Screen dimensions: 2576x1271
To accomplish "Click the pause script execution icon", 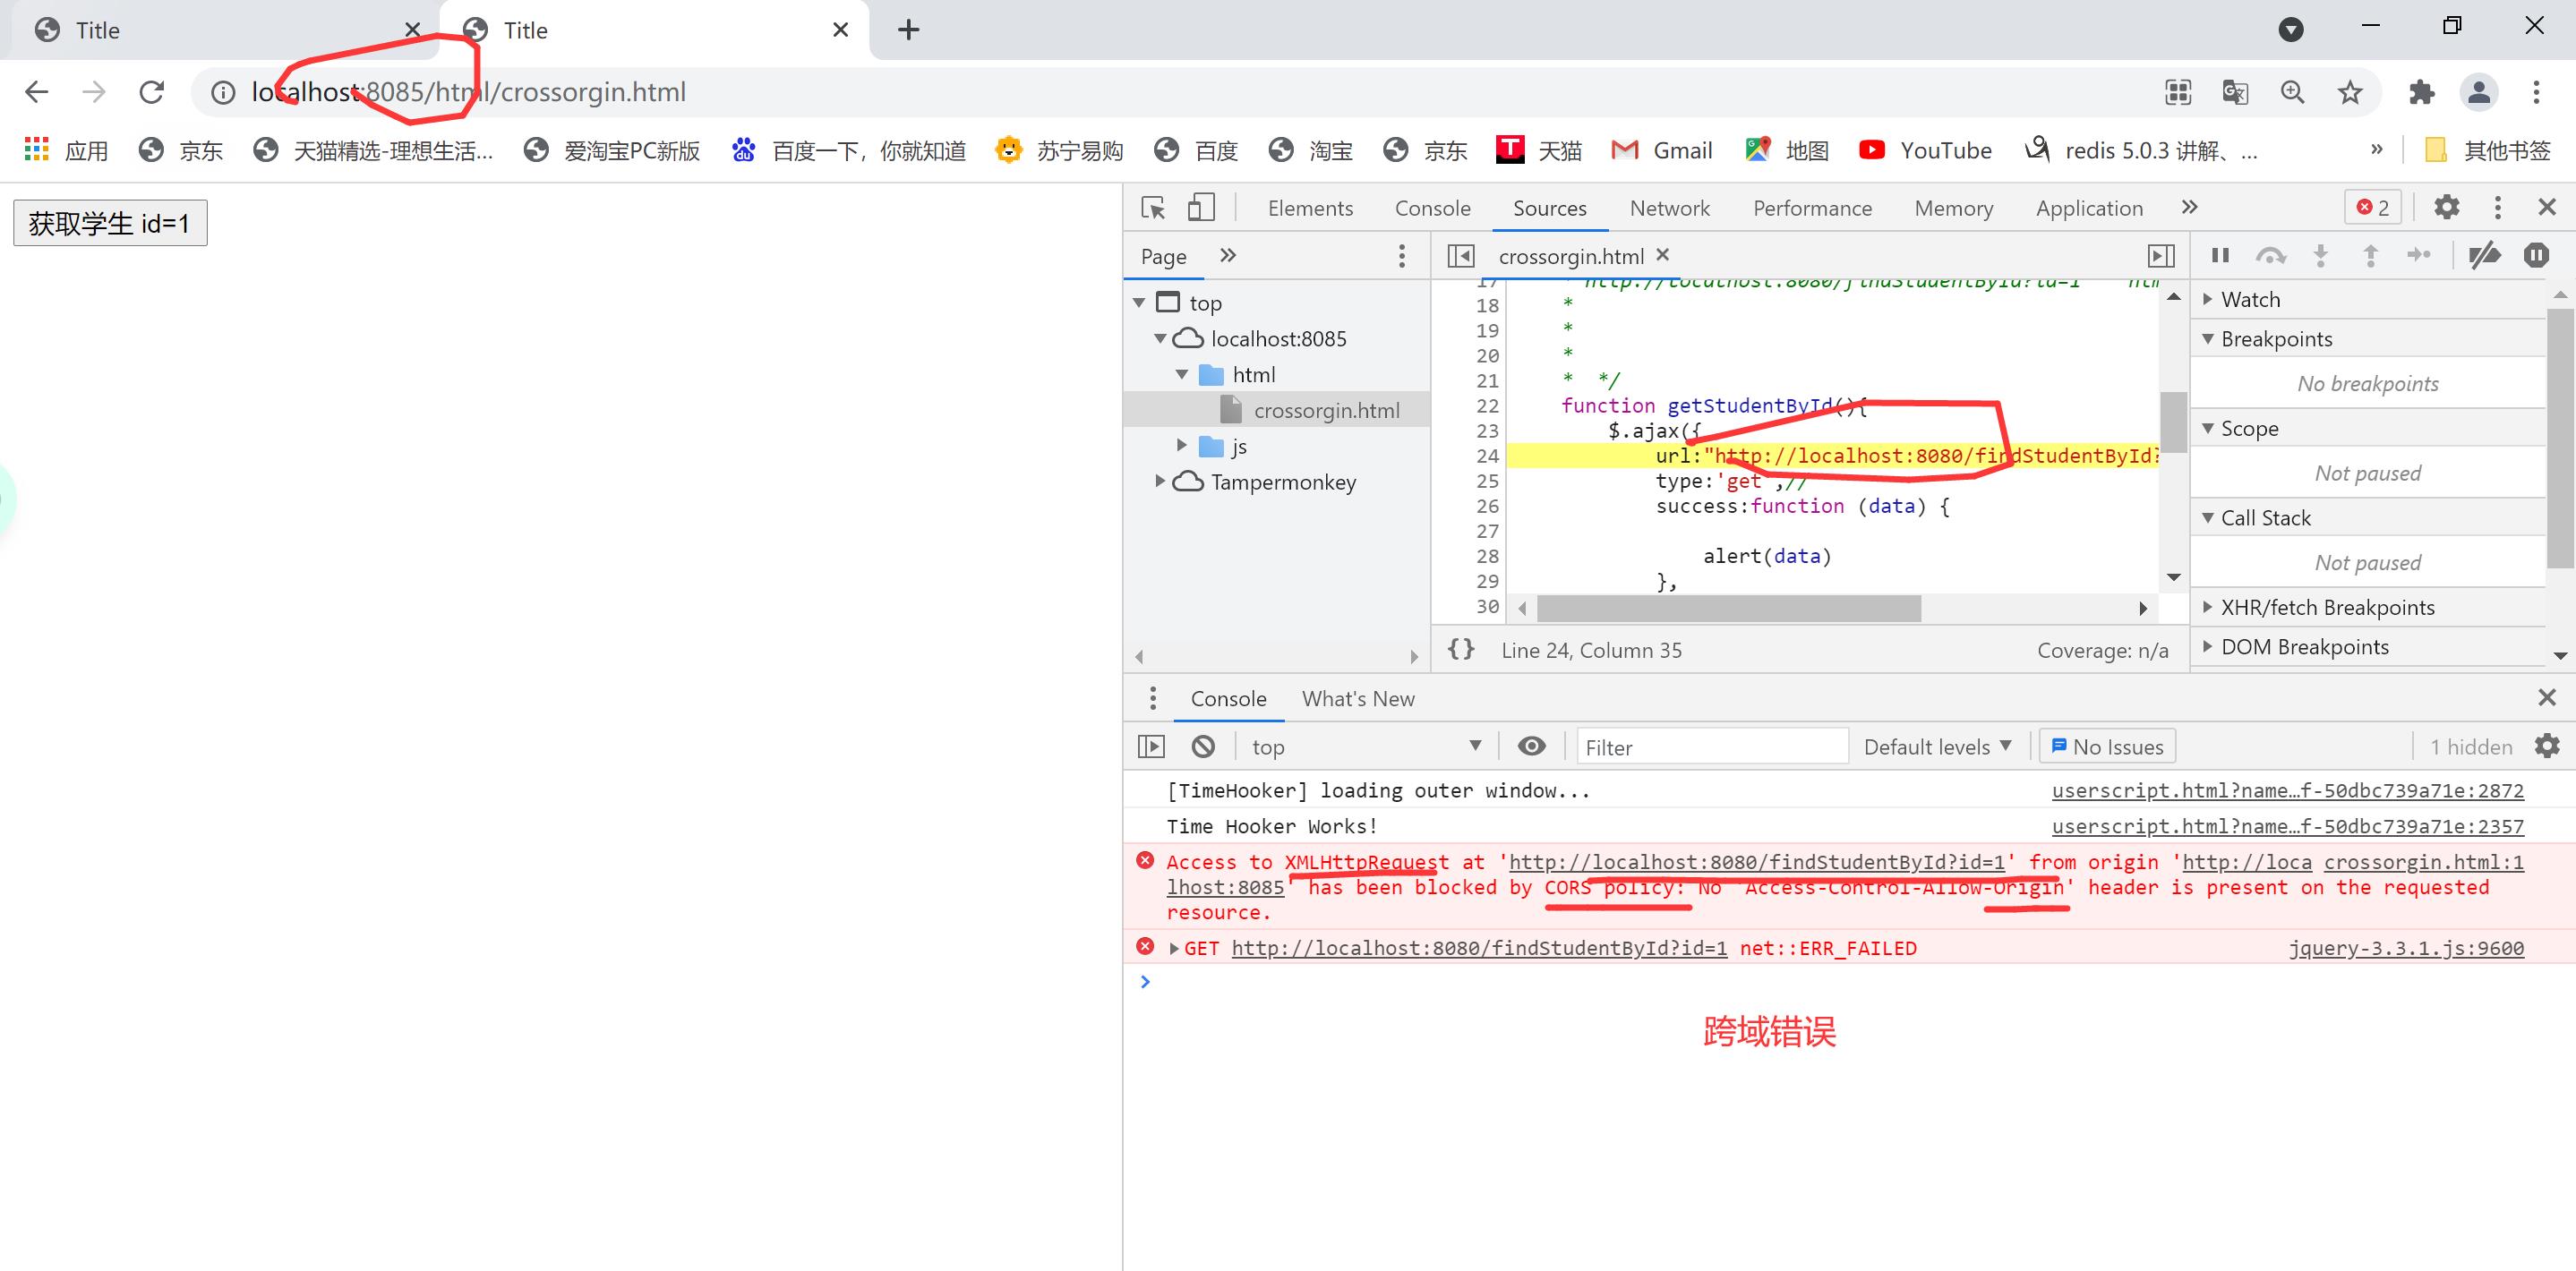I will tap(2218, 254).
